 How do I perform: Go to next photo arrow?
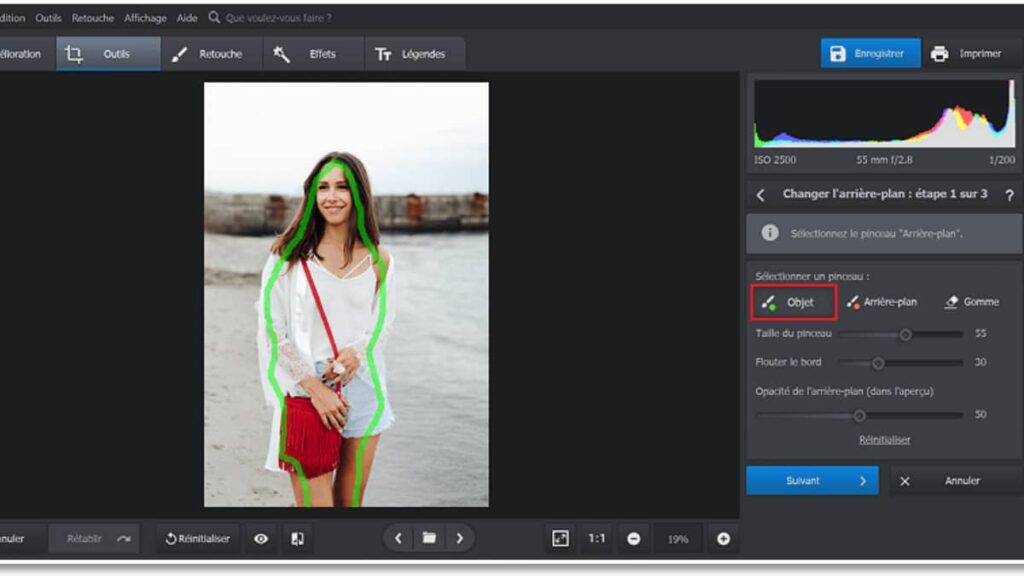460,538
